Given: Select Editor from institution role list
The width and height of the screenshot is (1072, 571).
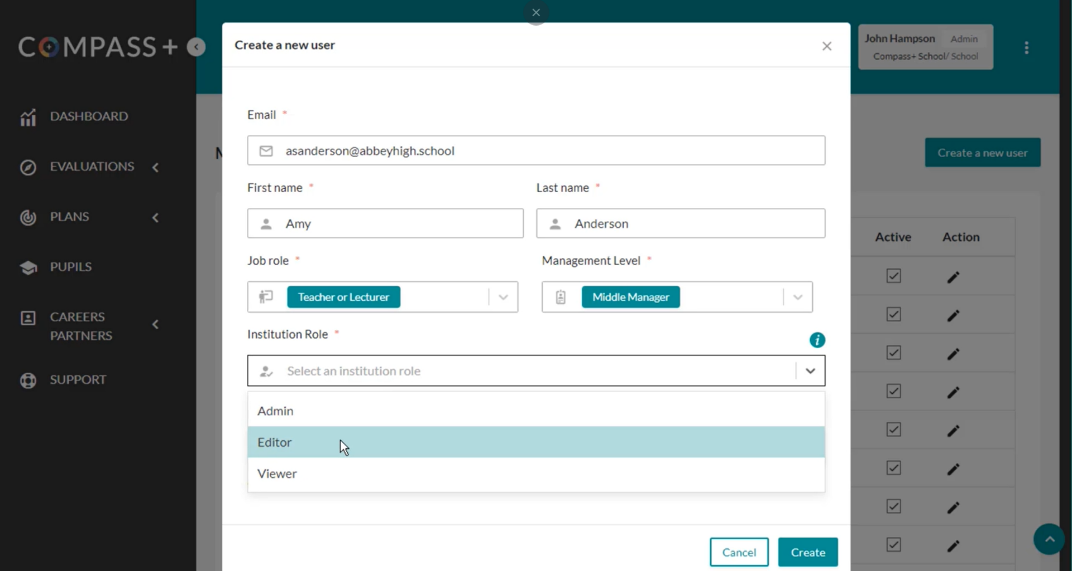Looking at the screenshot, I should [536, 442].
